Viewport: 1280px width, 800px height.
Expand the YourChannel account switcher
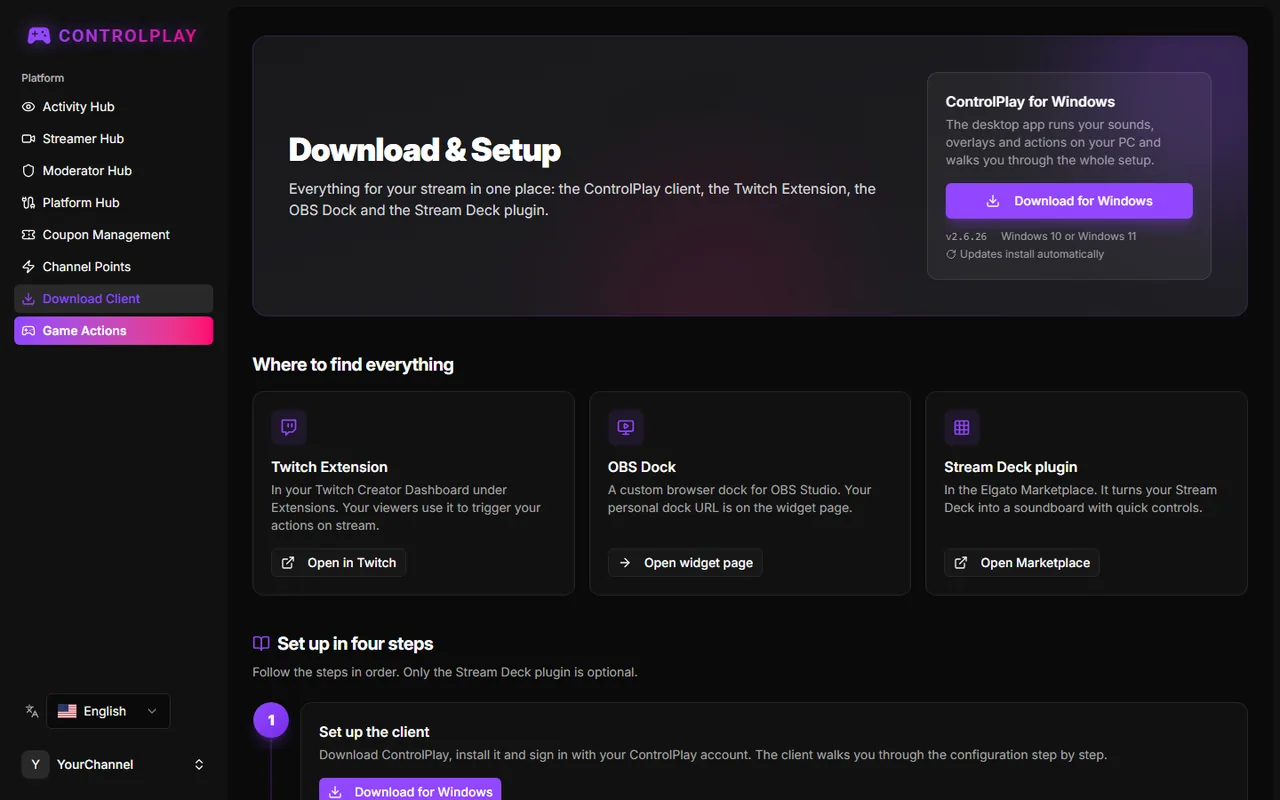(x=199, y=764)
